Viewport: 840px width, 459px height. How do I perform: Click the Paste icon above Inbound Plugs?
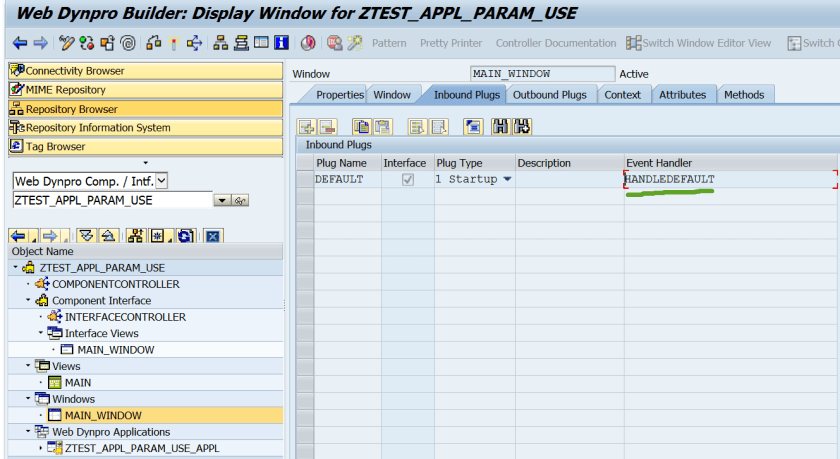click(x=382, y=127)
